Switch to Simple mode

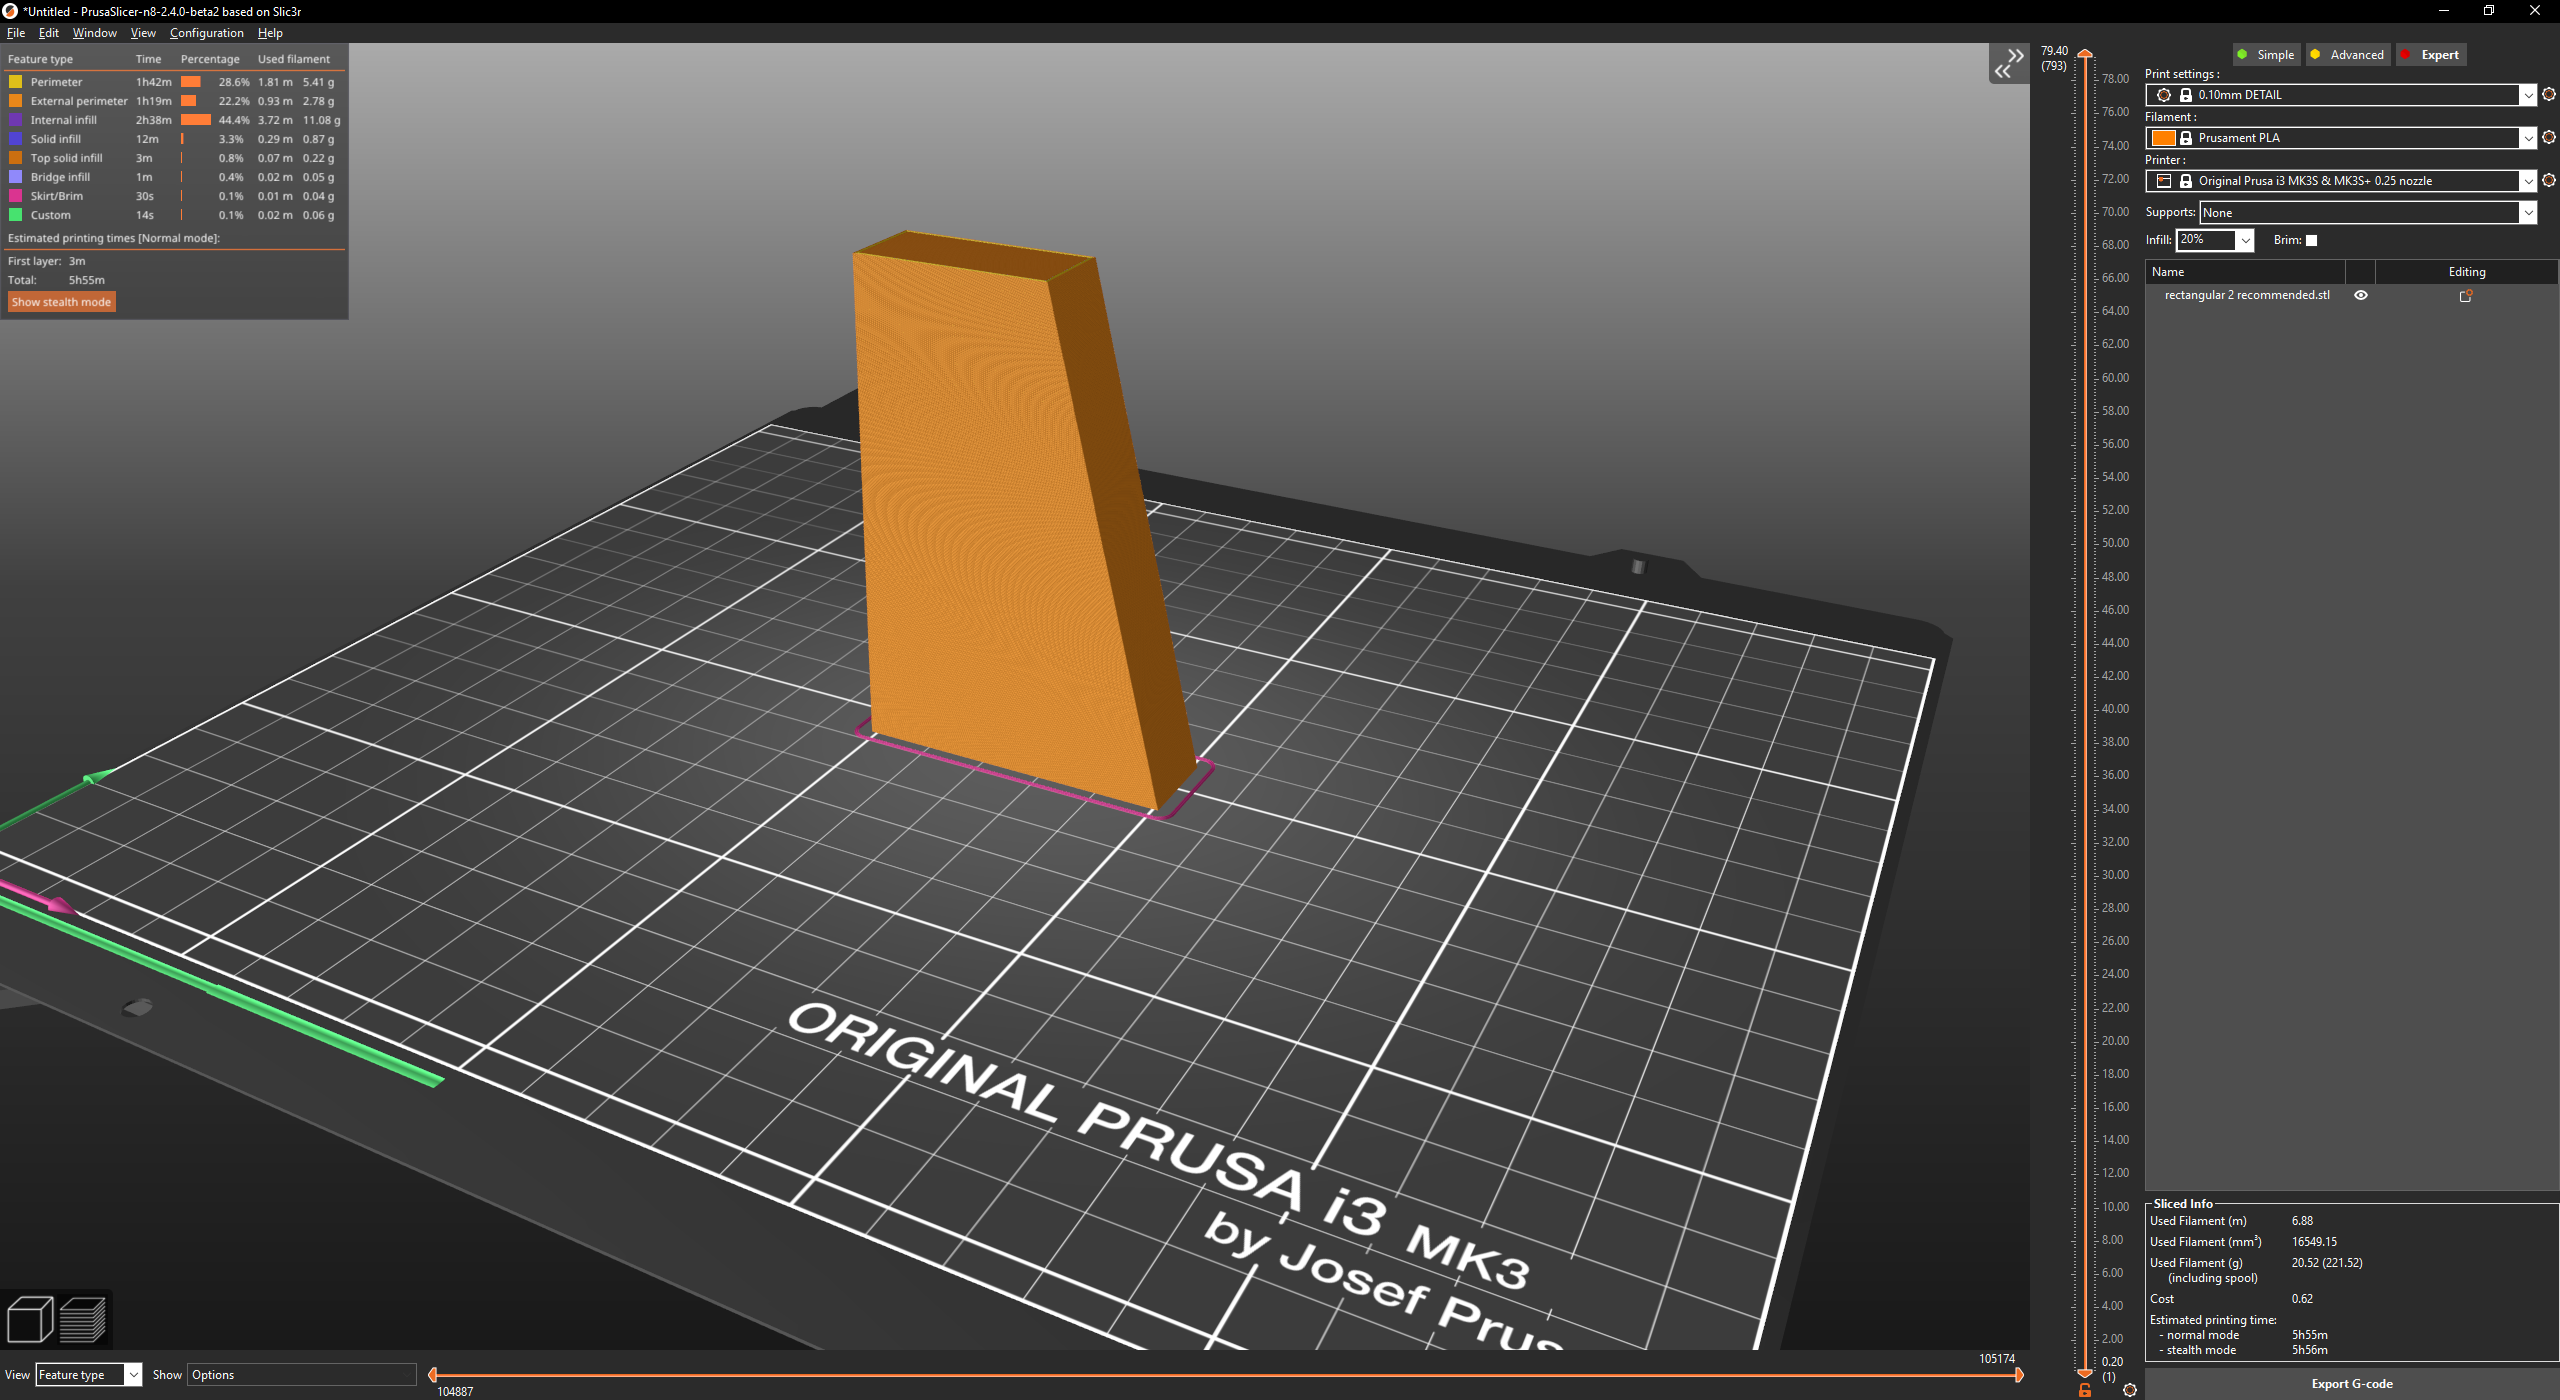tap(2266, 54)
